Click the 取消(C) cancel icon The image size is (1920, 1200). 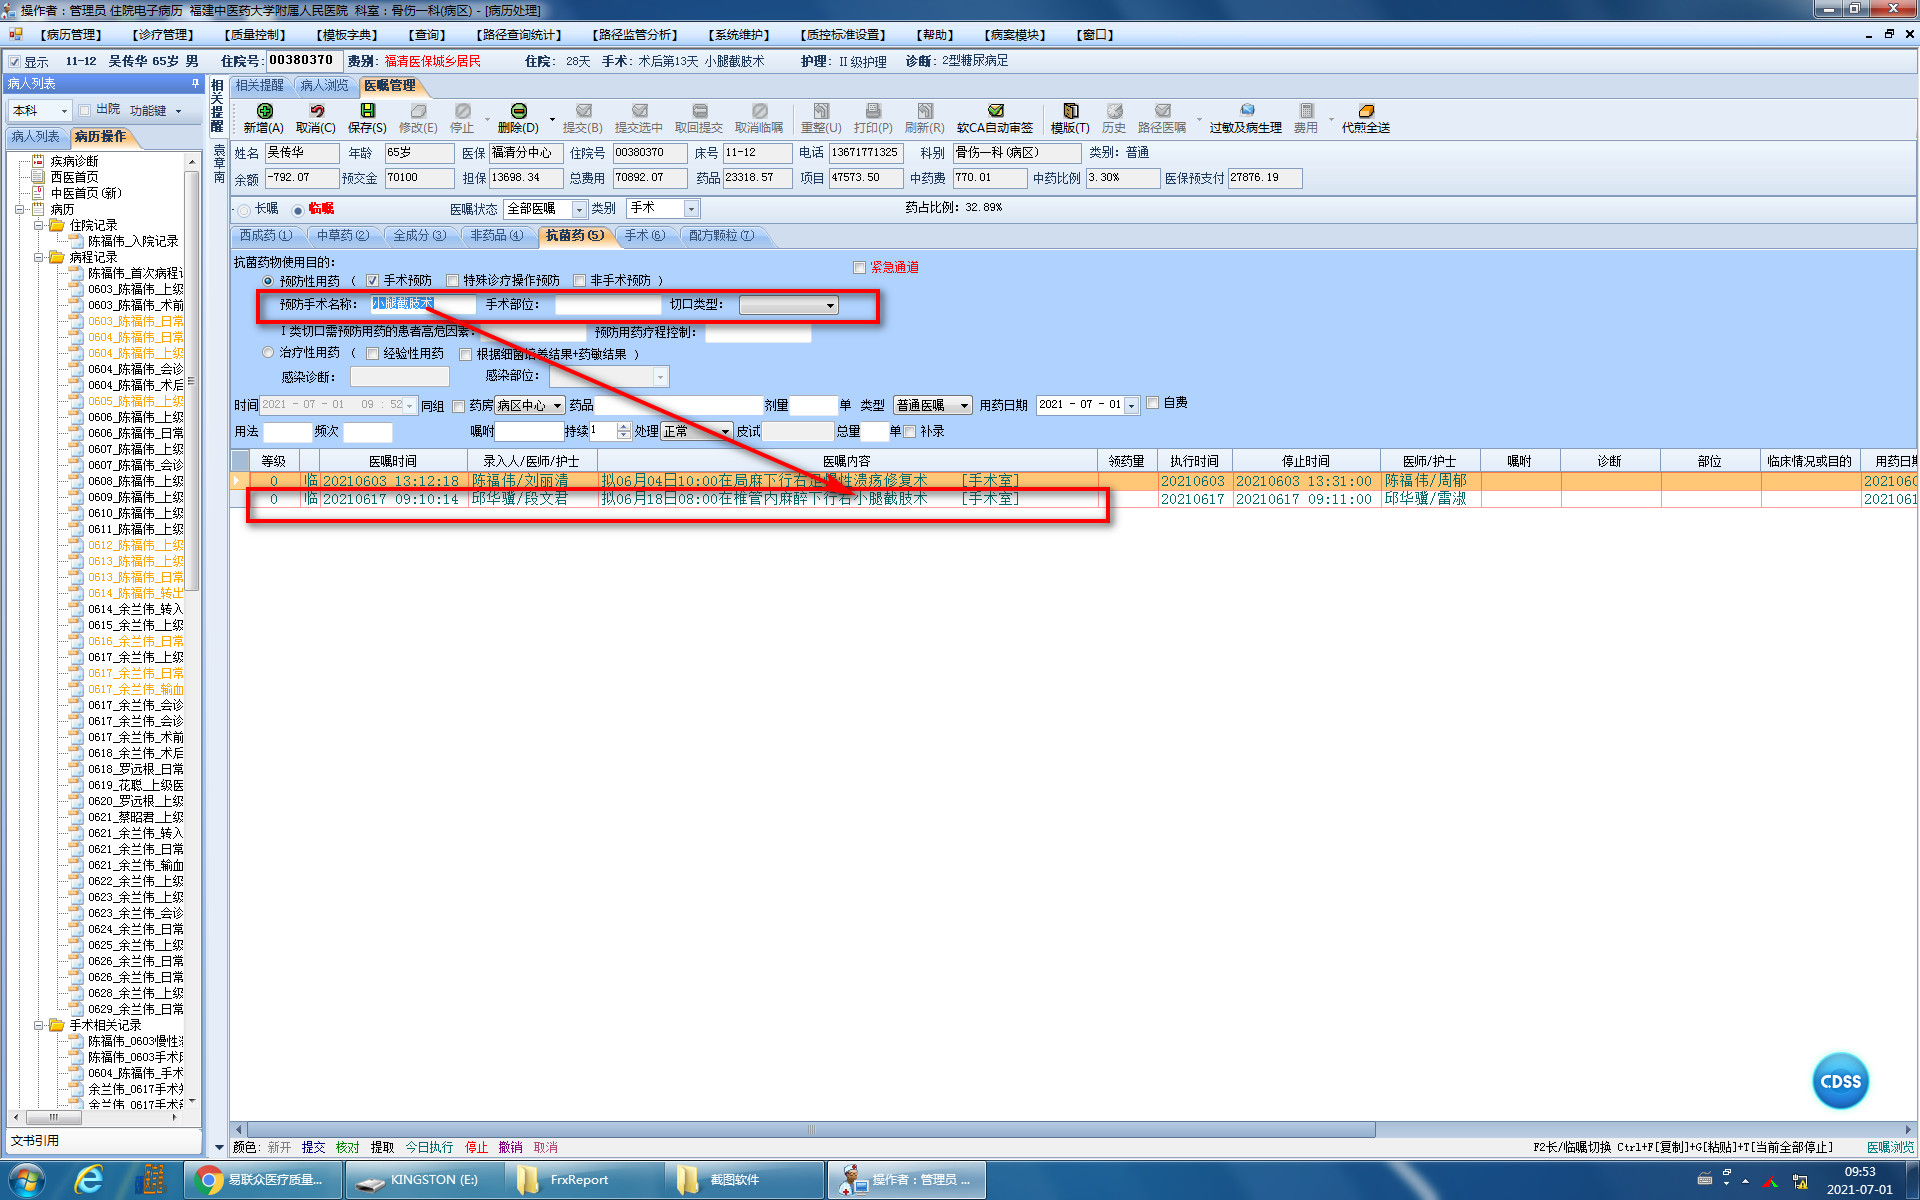pyautogui.click(x=316, y=112)
